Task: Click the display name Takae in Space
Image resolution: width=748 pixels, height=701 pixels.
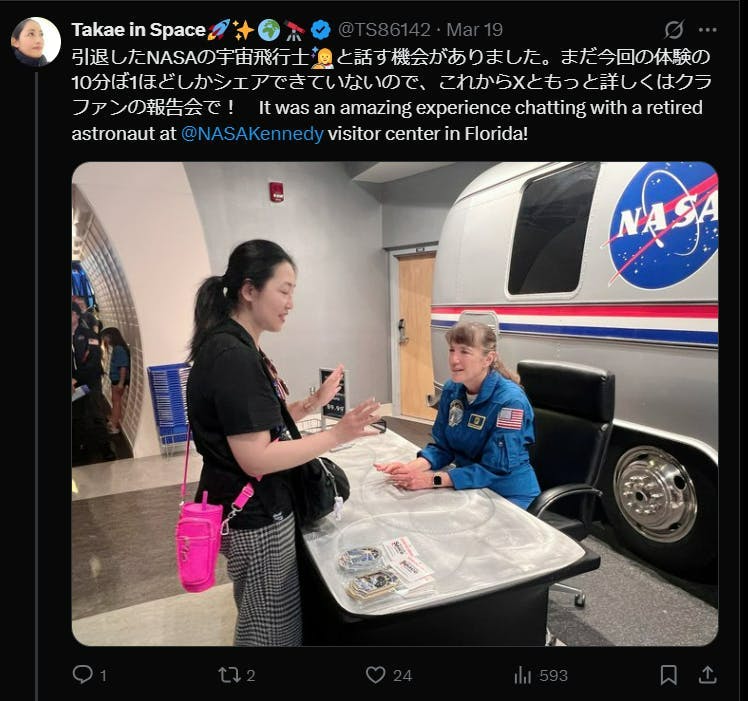Action: click(138, 30)
